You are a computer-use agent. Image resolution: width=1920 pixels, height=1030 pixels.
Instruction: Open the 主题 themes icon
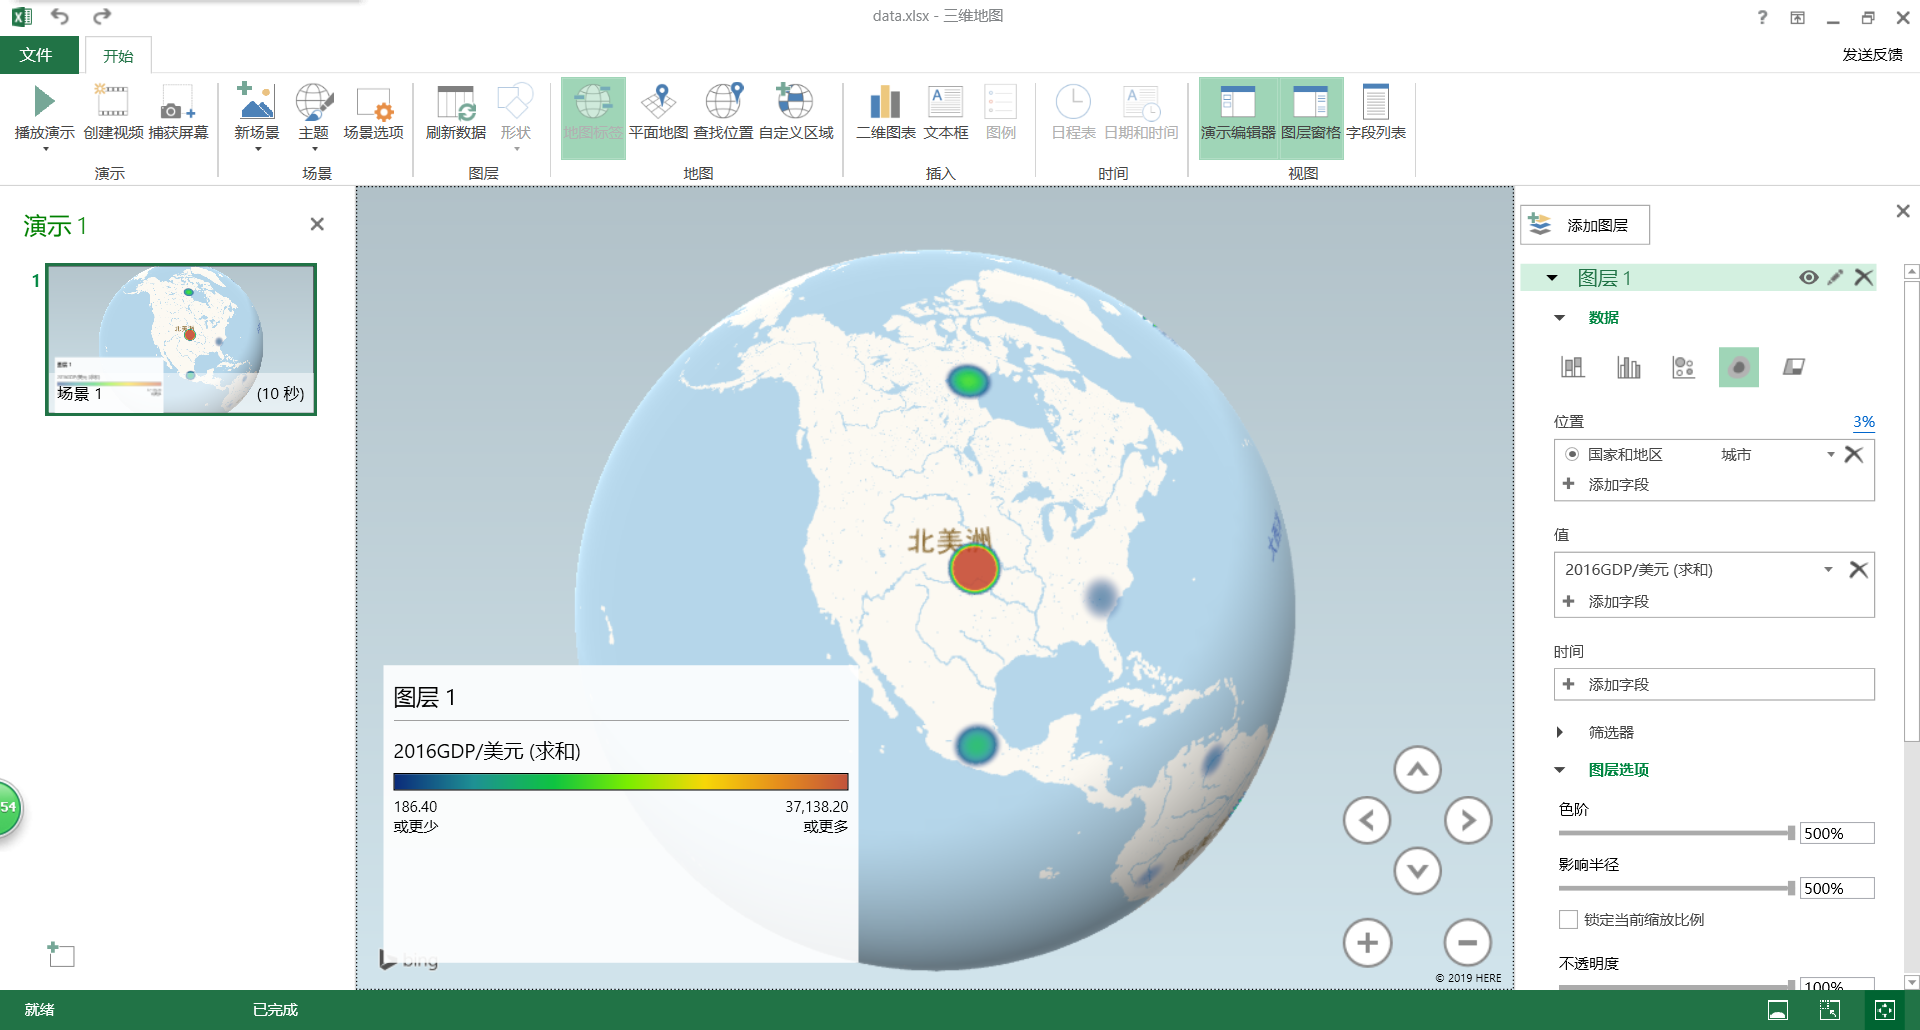click(x=314, y=101)
